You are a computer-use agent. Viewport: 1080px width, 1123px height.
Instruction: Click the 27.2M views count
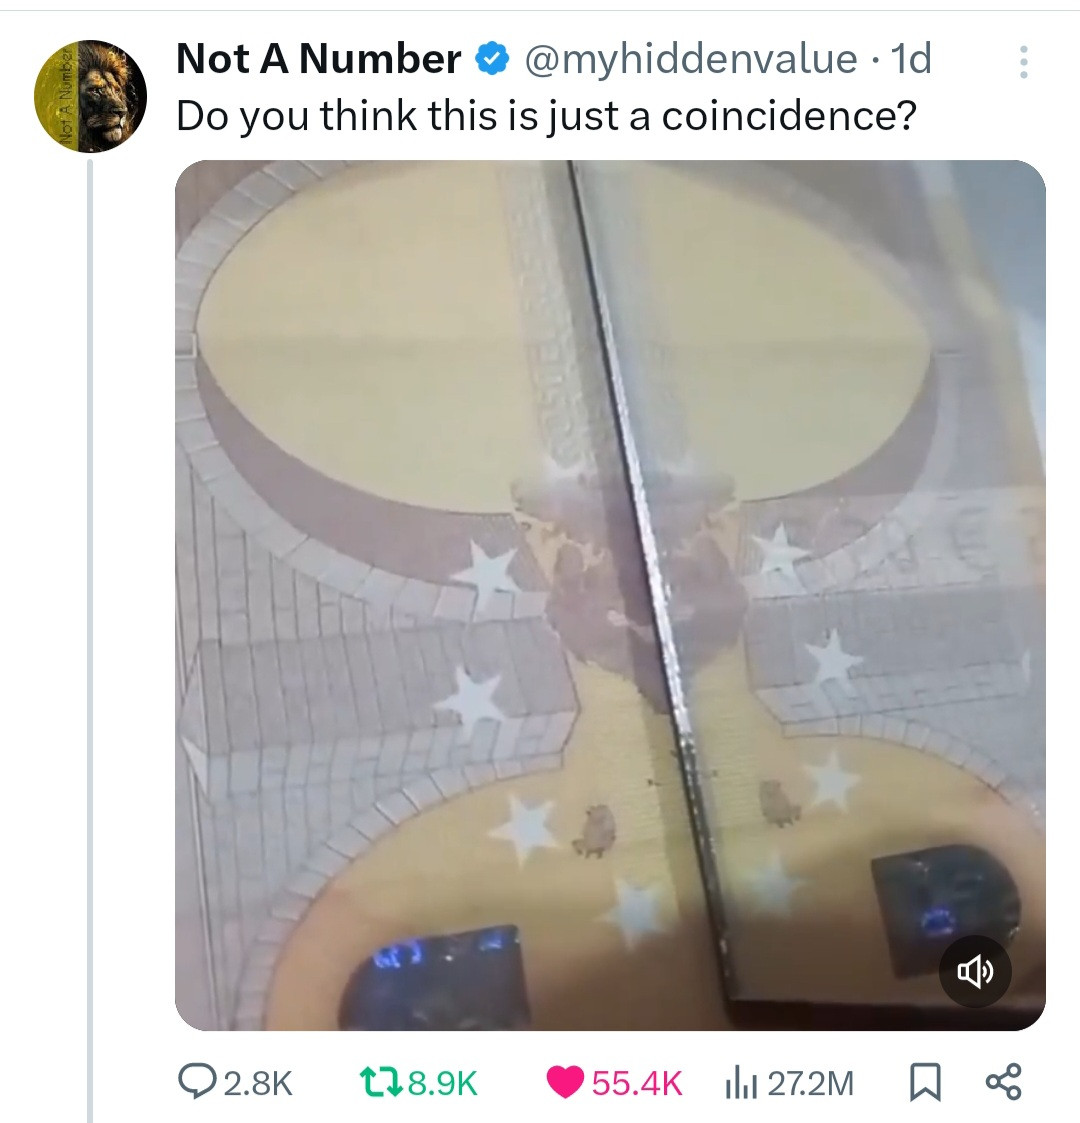click(810, 1082)
